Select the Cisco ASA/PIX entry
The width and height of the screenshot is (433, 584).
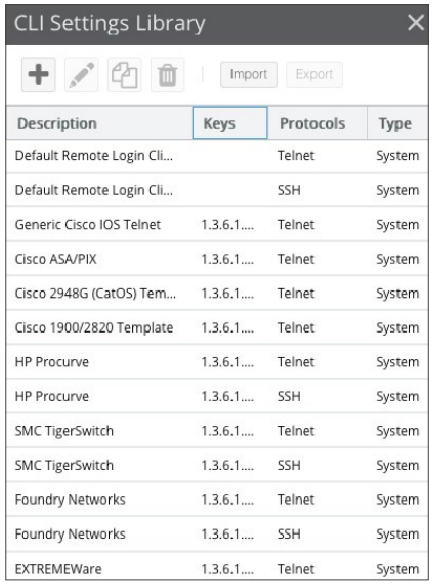coord(217,259)
